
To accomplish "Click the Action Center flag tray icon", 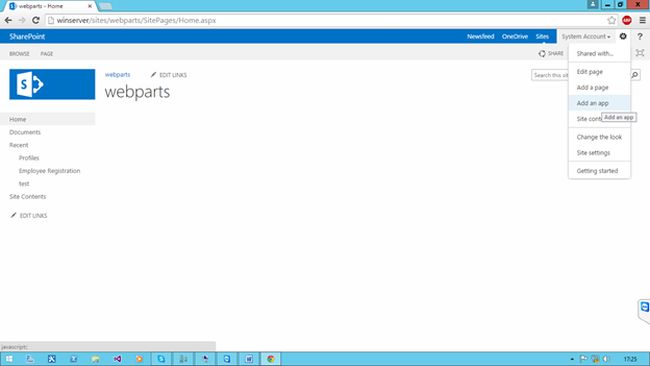I will [583, 359].
